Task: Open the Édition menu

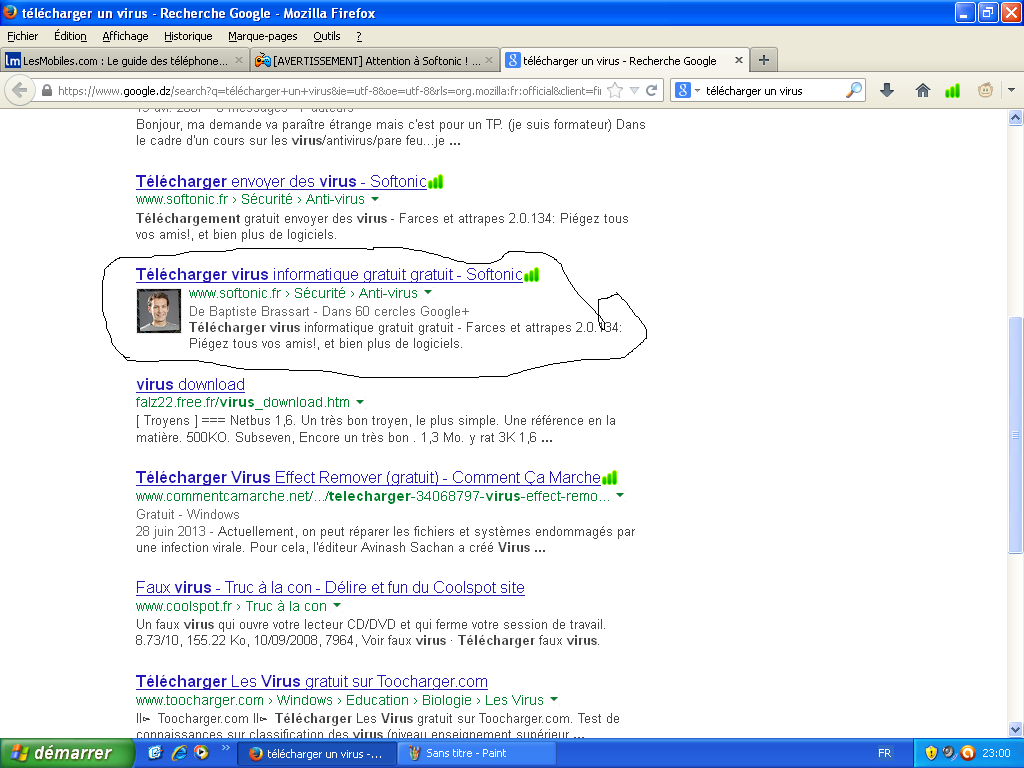Action: [71, 36]
